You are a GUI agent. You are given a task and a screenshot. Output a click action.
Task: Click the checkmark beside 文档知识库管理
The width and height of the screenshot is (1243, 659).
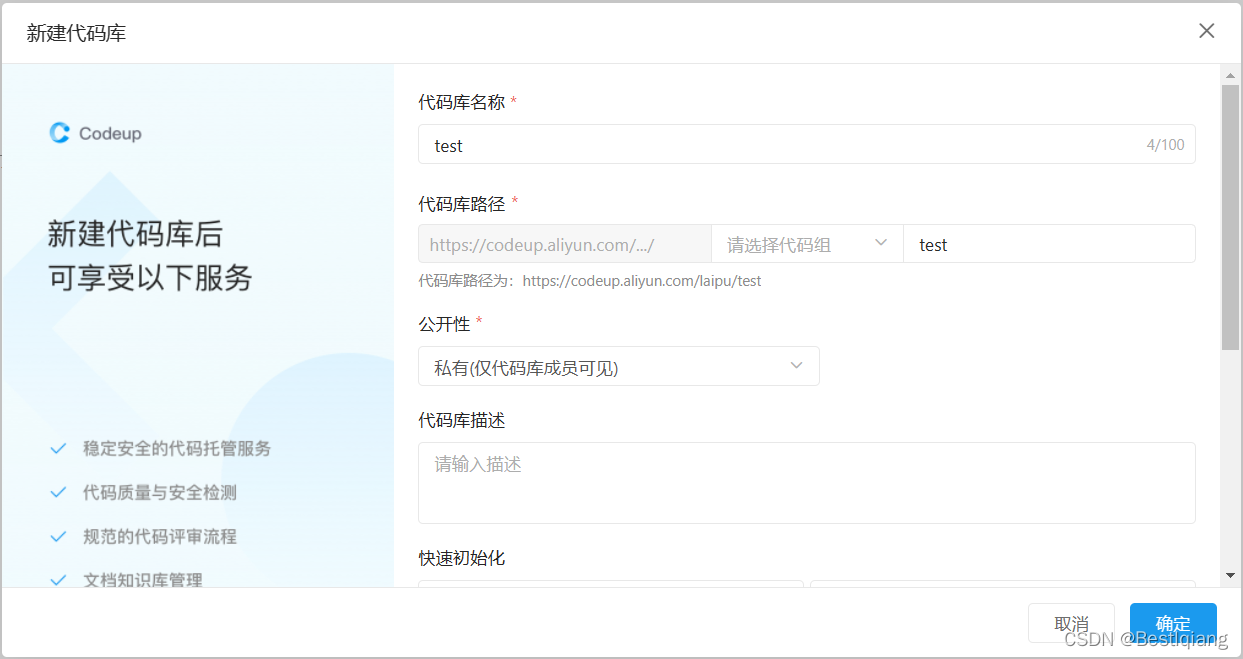[58, 578]
